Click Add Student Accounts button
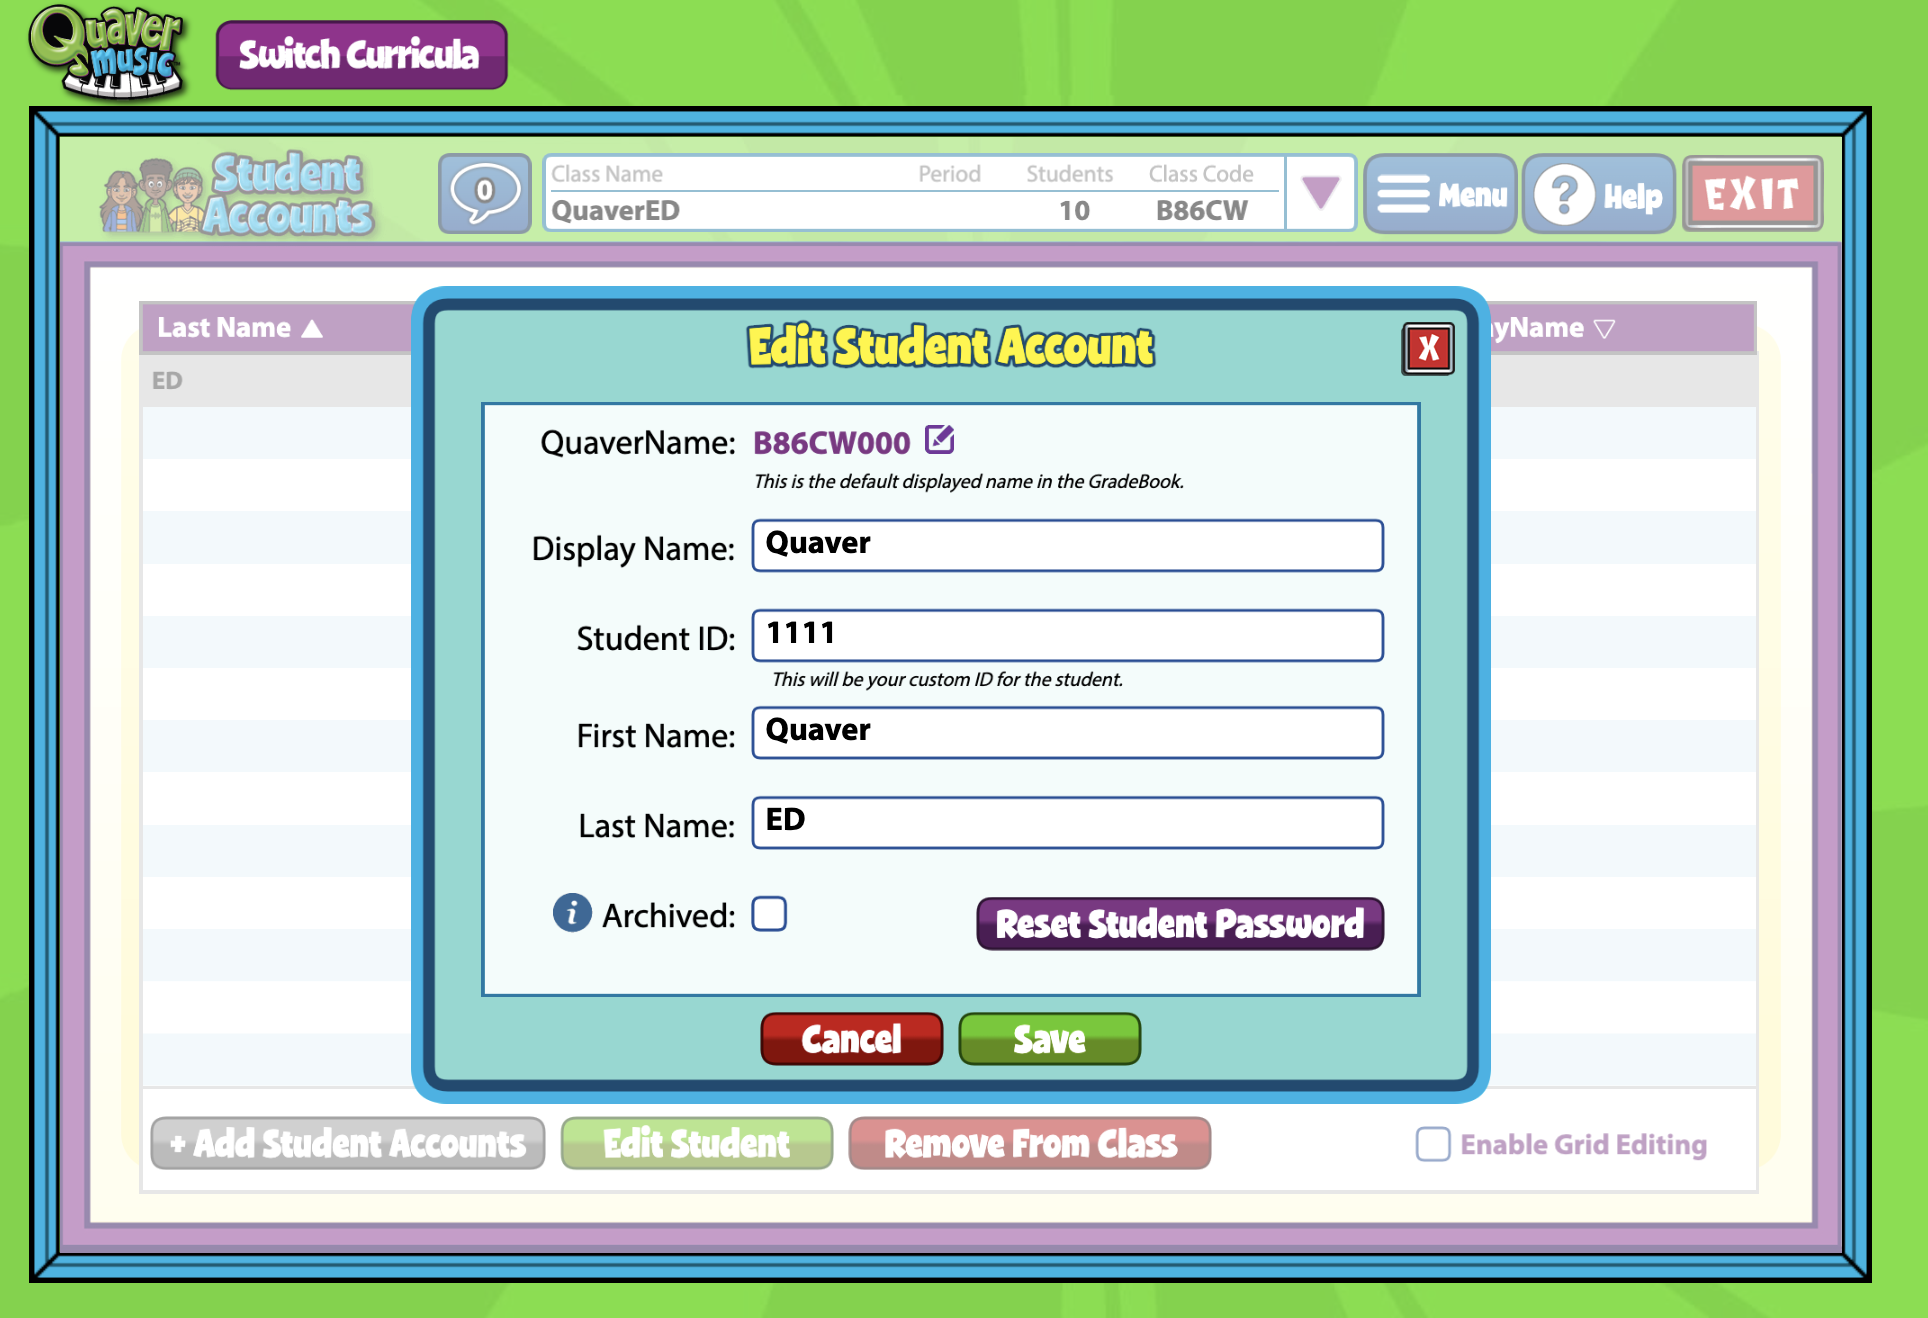1928x1318 pixels. tap(348, 1143)
